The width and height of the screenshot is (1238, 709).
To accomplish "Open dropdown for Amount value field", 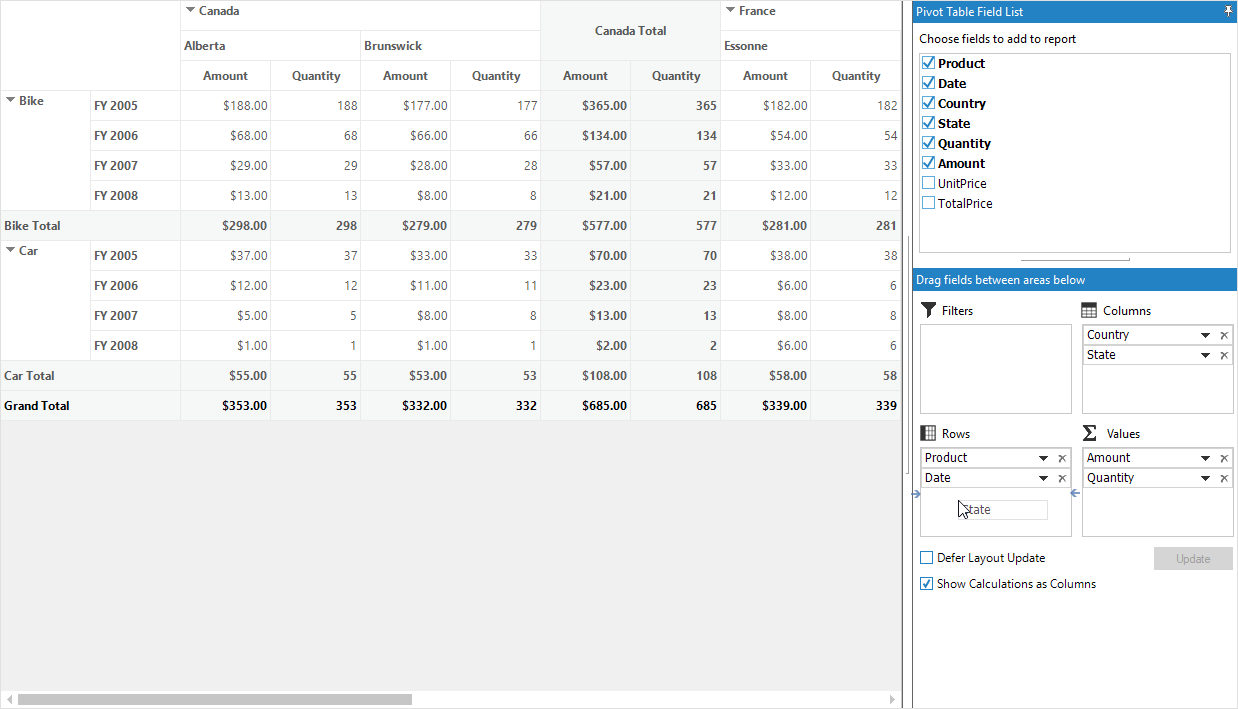I will point(1205,458).
